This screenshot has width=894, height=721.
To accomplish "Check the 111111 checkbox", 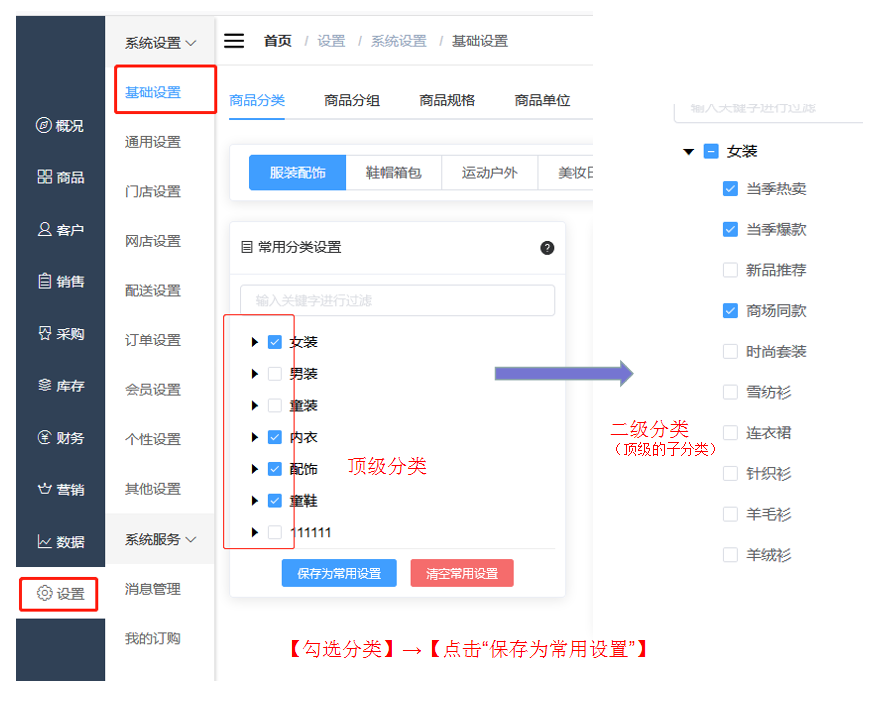I will (275, 532).
